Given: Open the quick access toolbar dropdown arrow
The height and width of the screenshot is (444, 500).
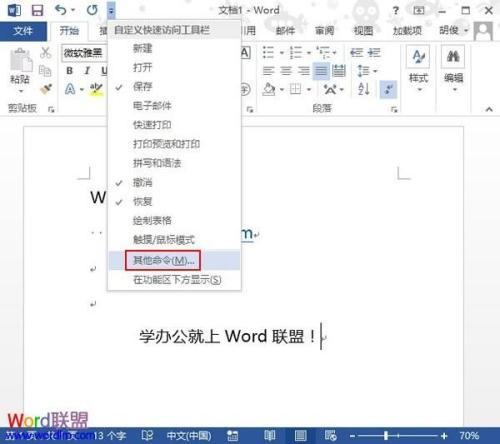Looking at the screenshot, I should point(111,11).
